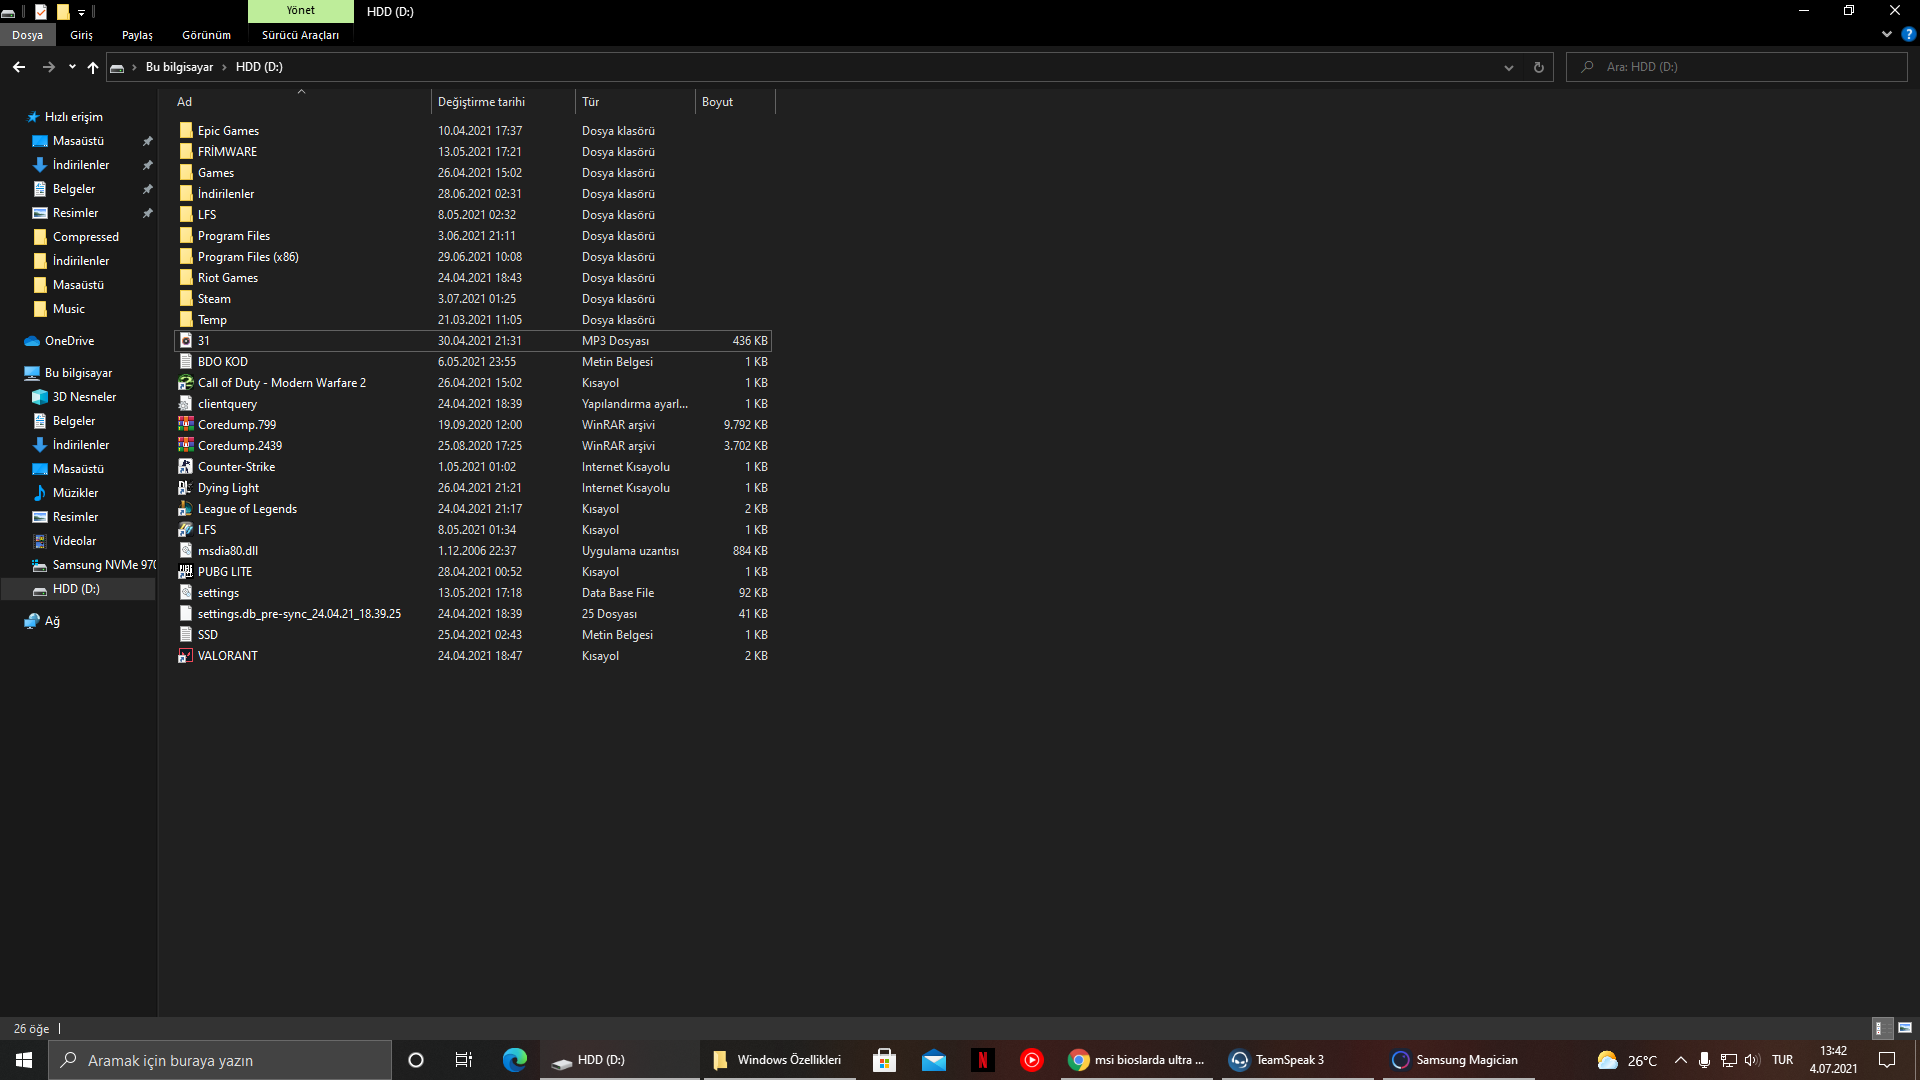Image resolution: width=1920 pixels, height=1080 pixels.
Task: Open the Mail app taskbar icon
Action: click(x=933, y=1060)
